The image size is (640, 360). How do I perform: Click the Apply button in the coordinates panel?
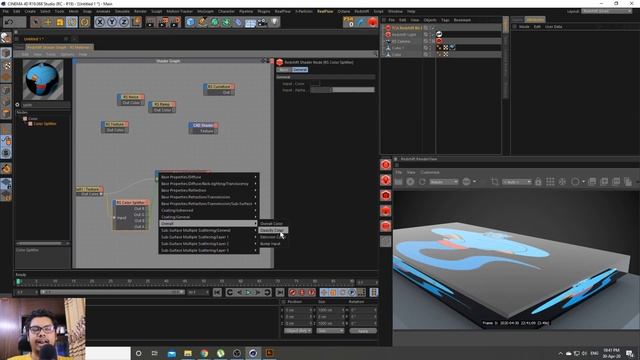coord(363,331)
